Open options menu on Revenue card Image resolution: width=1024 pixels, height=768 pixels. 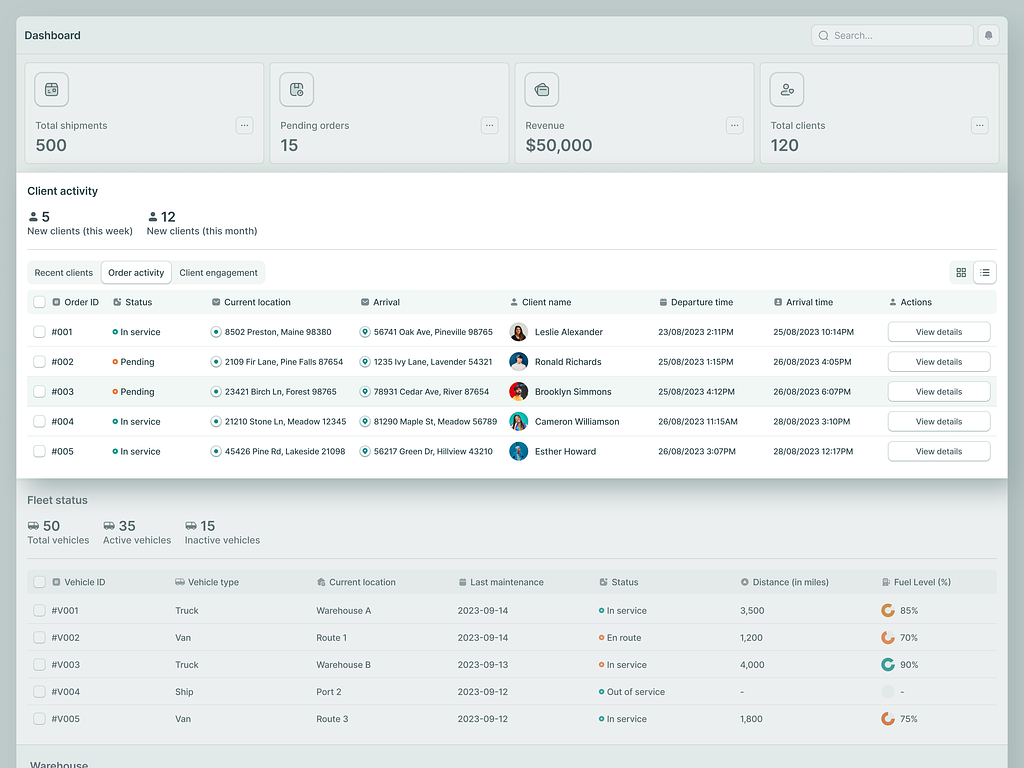734,125
